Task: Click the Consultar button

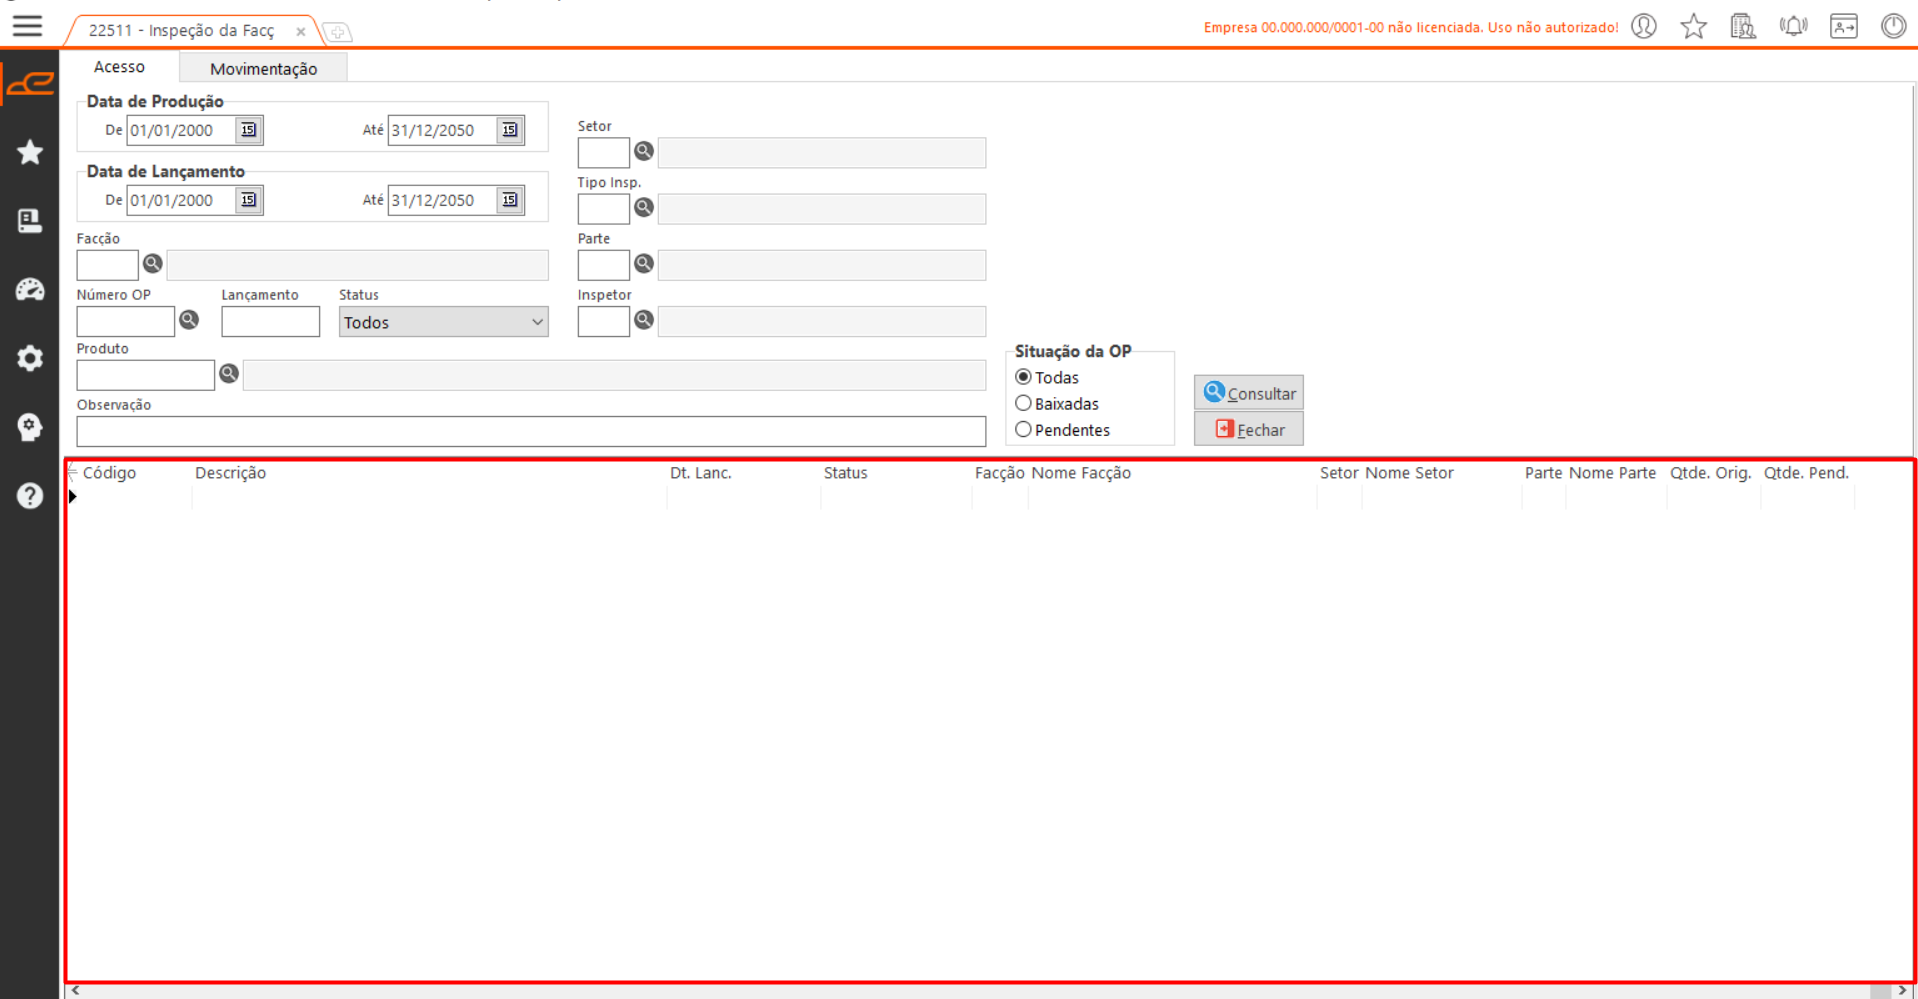Action: click(1248, 393)
